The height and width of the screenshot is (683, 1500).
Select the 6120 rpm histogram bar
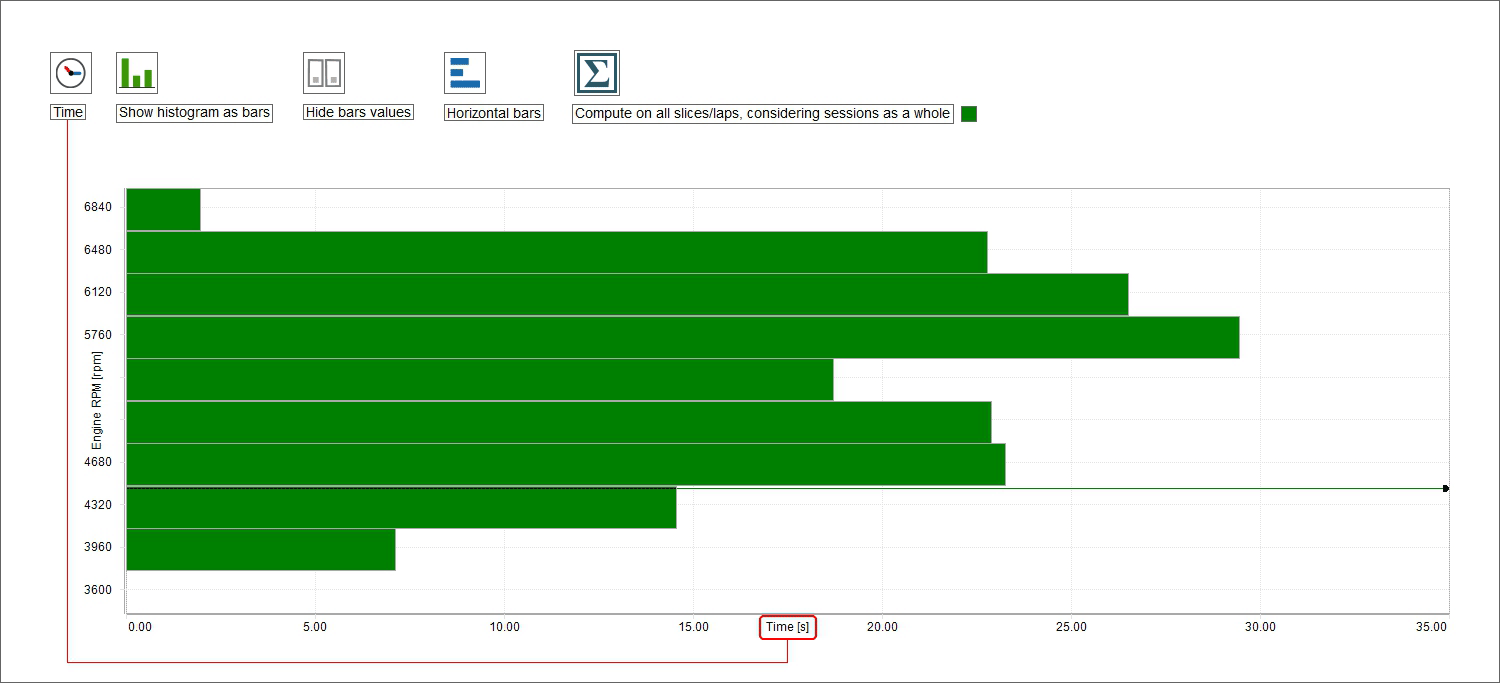coord(627,294)
